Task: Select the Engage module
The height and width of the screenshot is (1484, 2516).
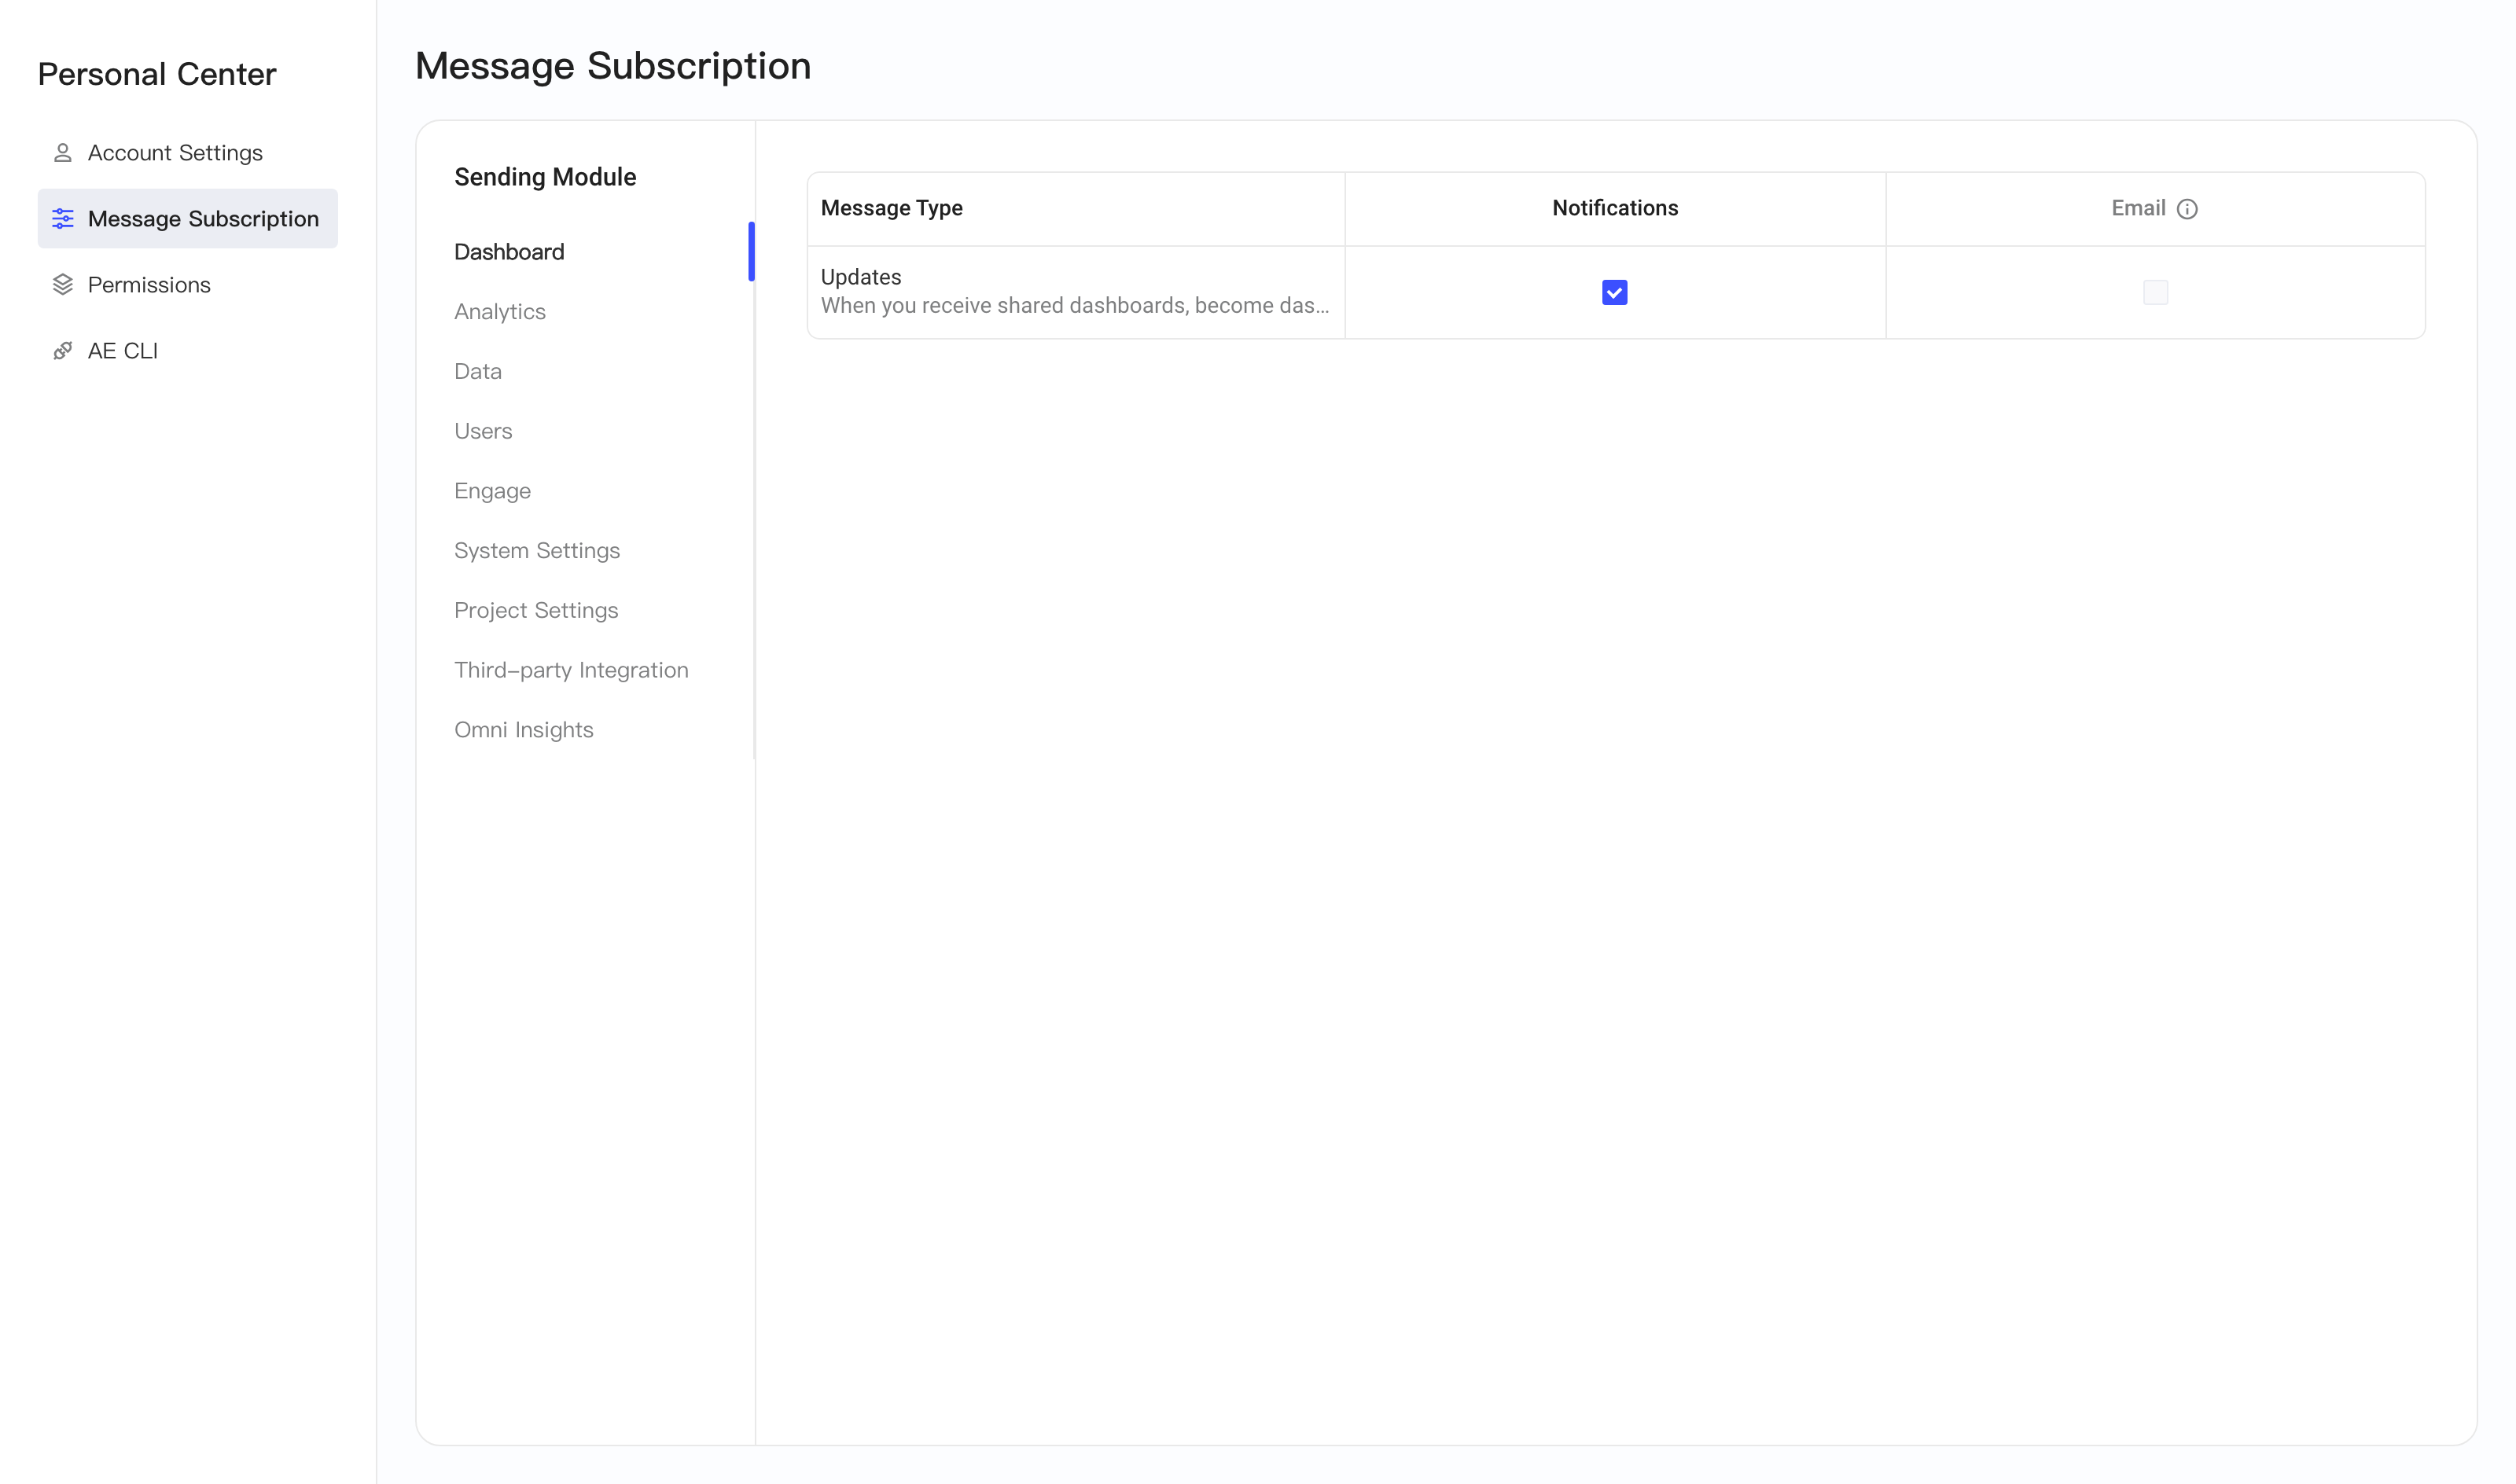Action: click(x=492, y=491)
